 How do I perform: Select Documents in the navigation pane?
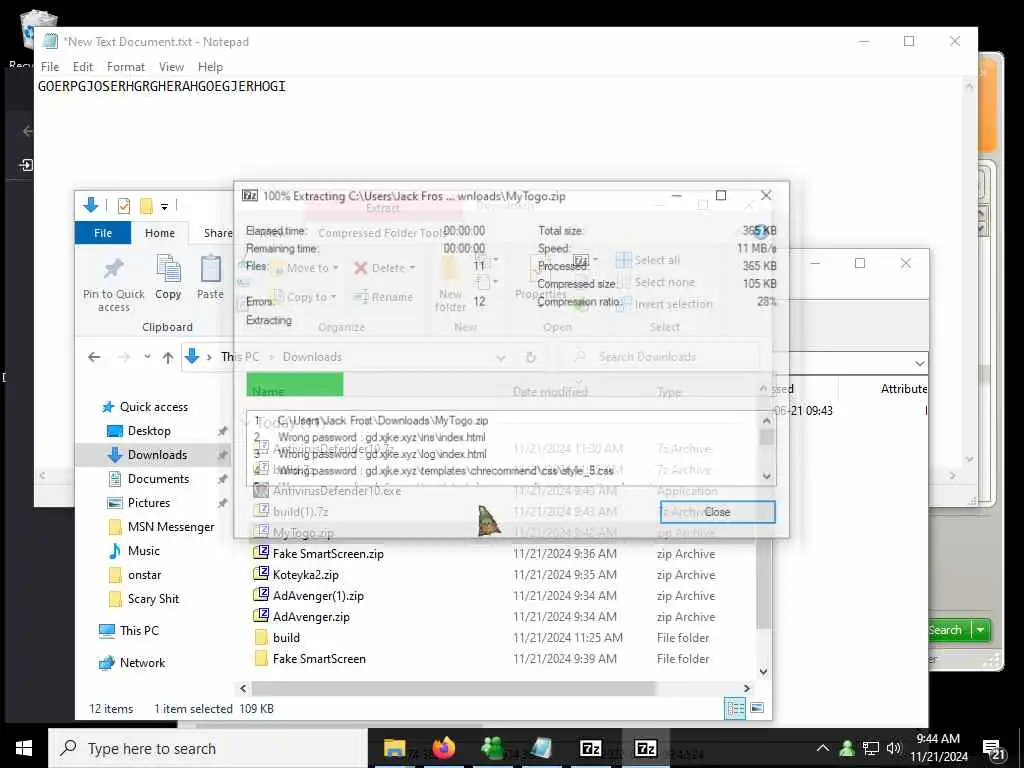pos(158,479)
